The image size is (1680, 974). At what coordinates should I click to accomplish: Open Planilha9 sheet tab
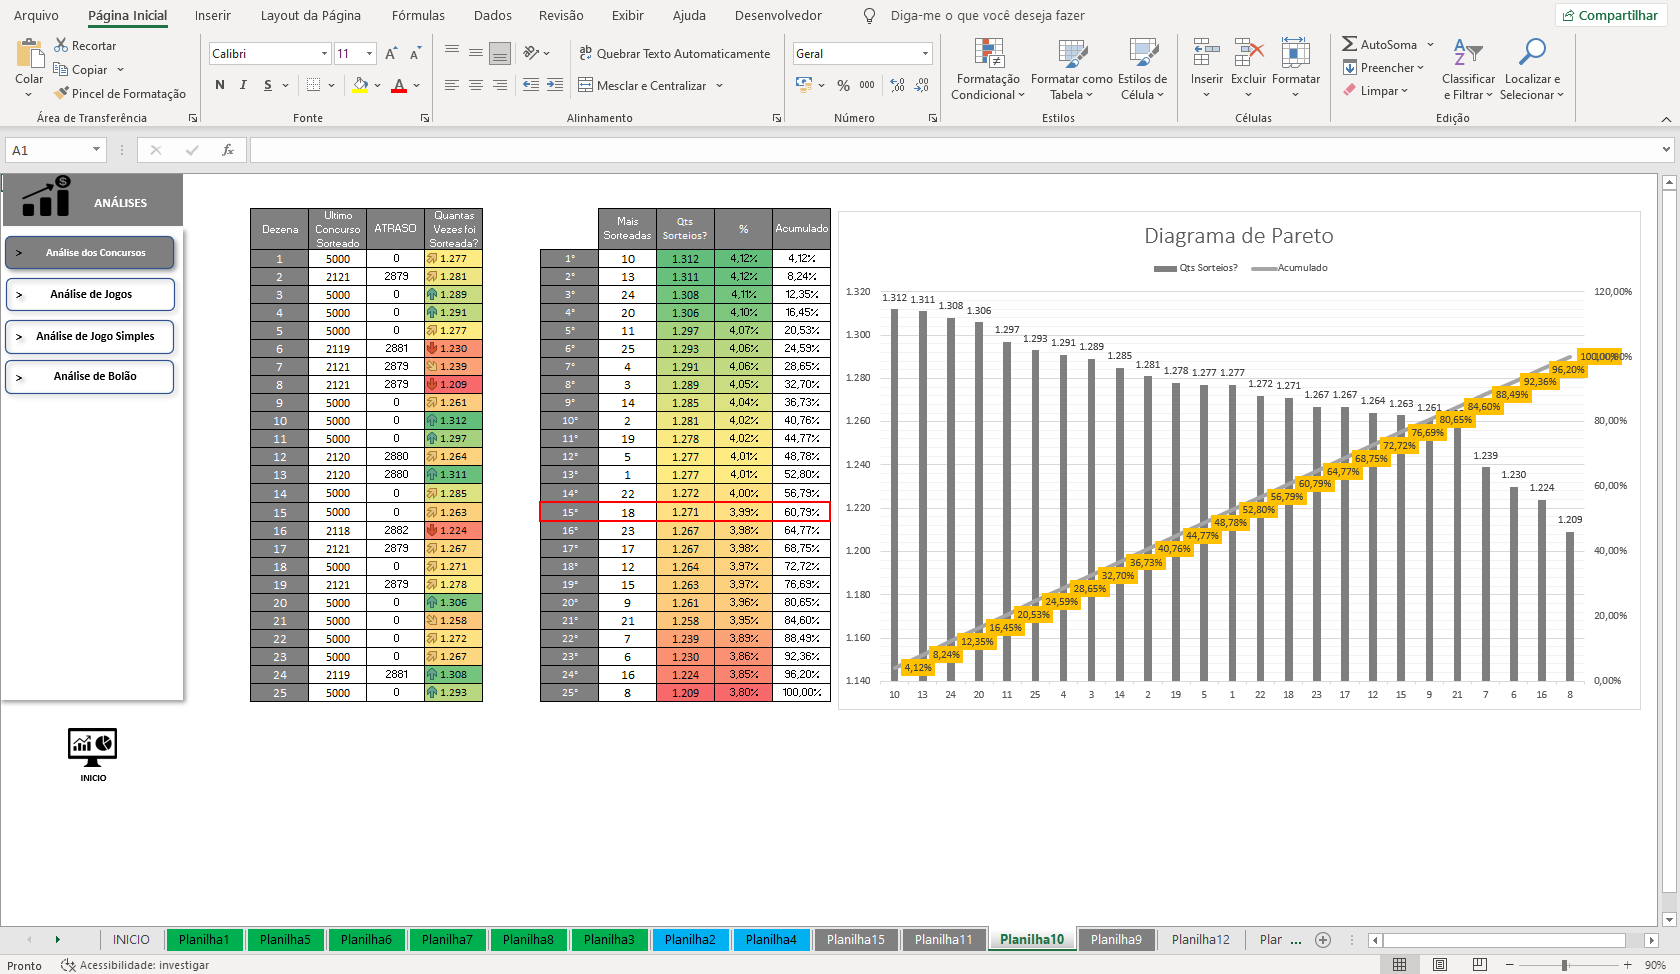[x=1116, y=939]
